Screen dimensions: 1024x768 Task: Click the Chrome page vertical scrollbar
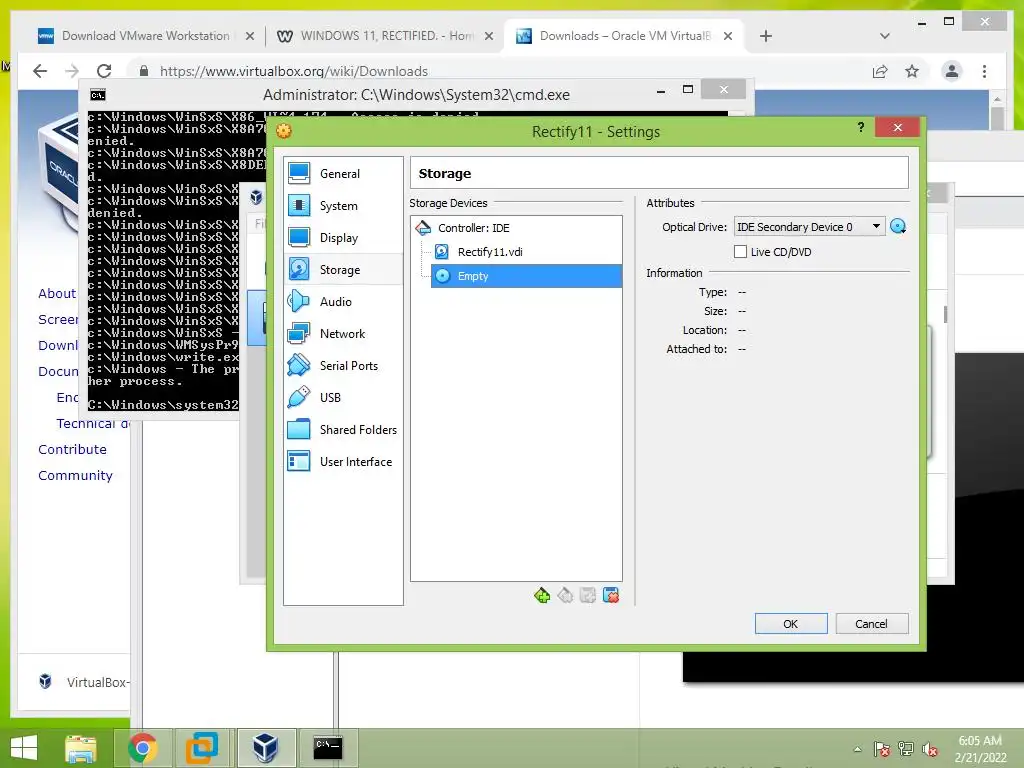point(997,118)
